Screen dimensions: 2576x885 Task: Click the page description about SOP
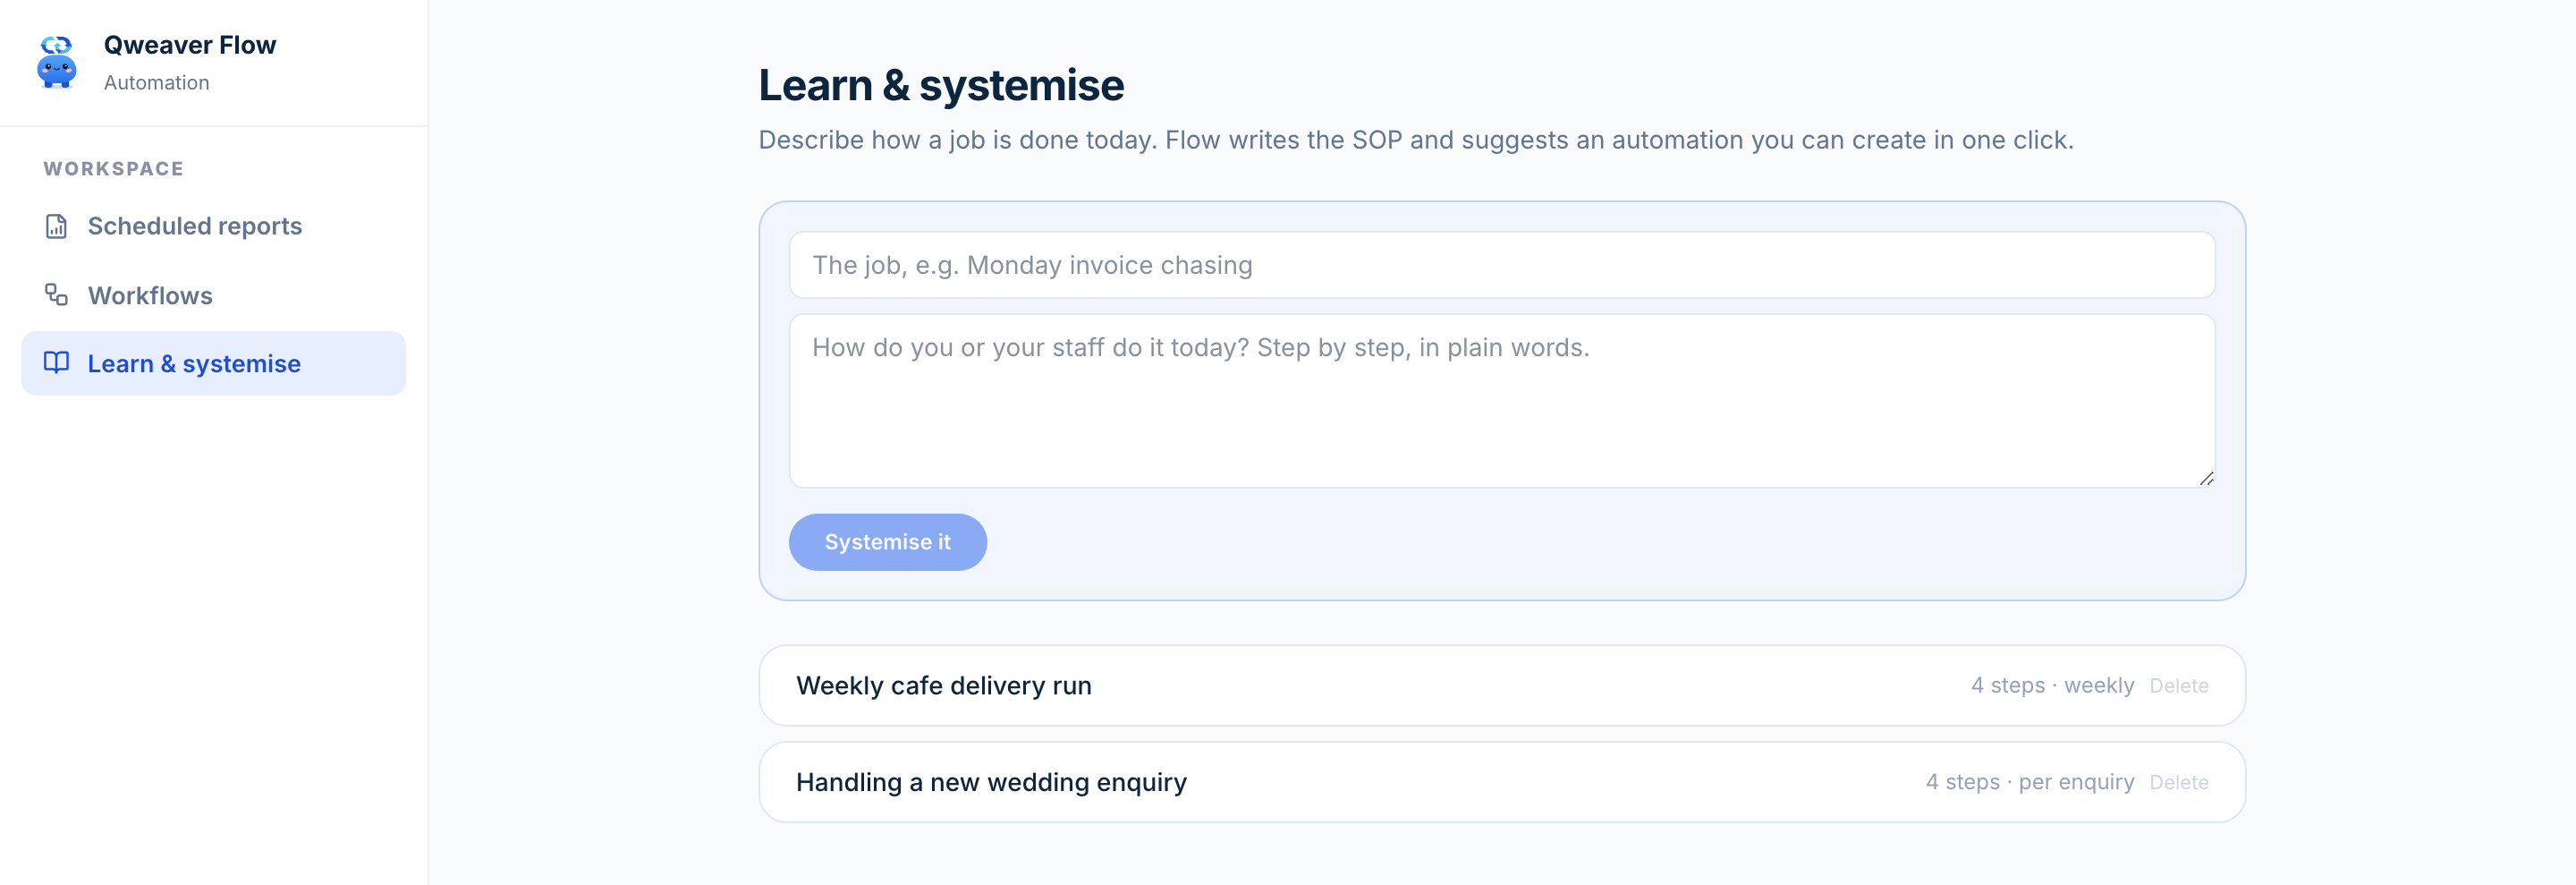1416,140
